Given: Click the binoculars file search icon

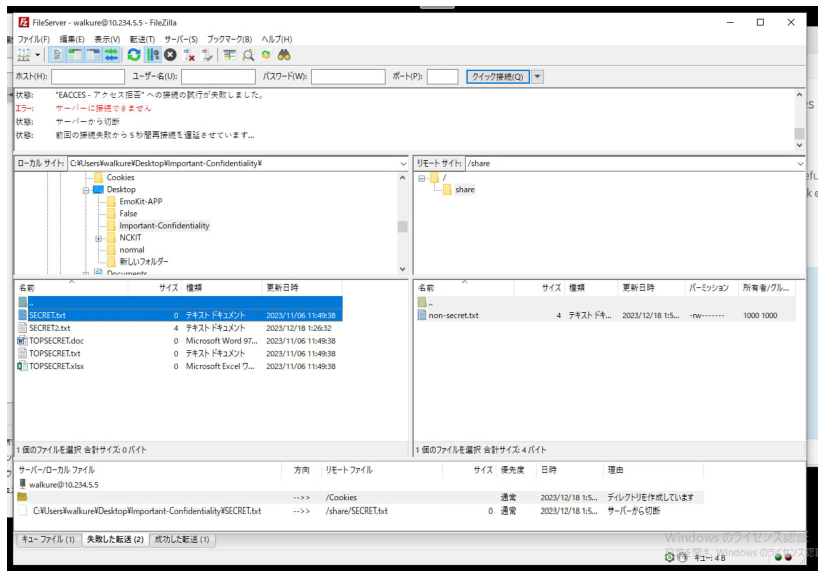Looking at the screenshot, I should (284, 55).
